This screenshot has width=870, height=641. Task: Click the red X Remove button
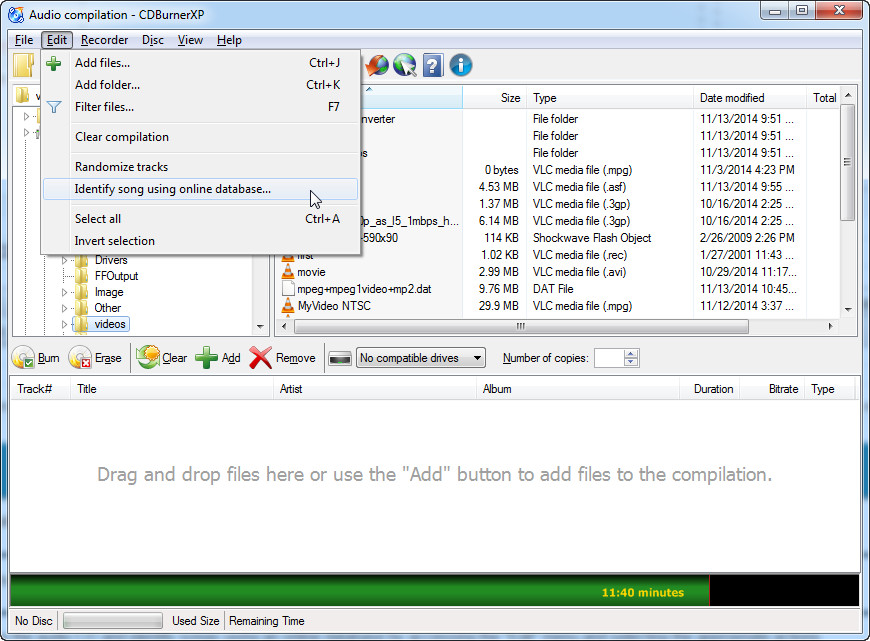click(x=282, y=358)
